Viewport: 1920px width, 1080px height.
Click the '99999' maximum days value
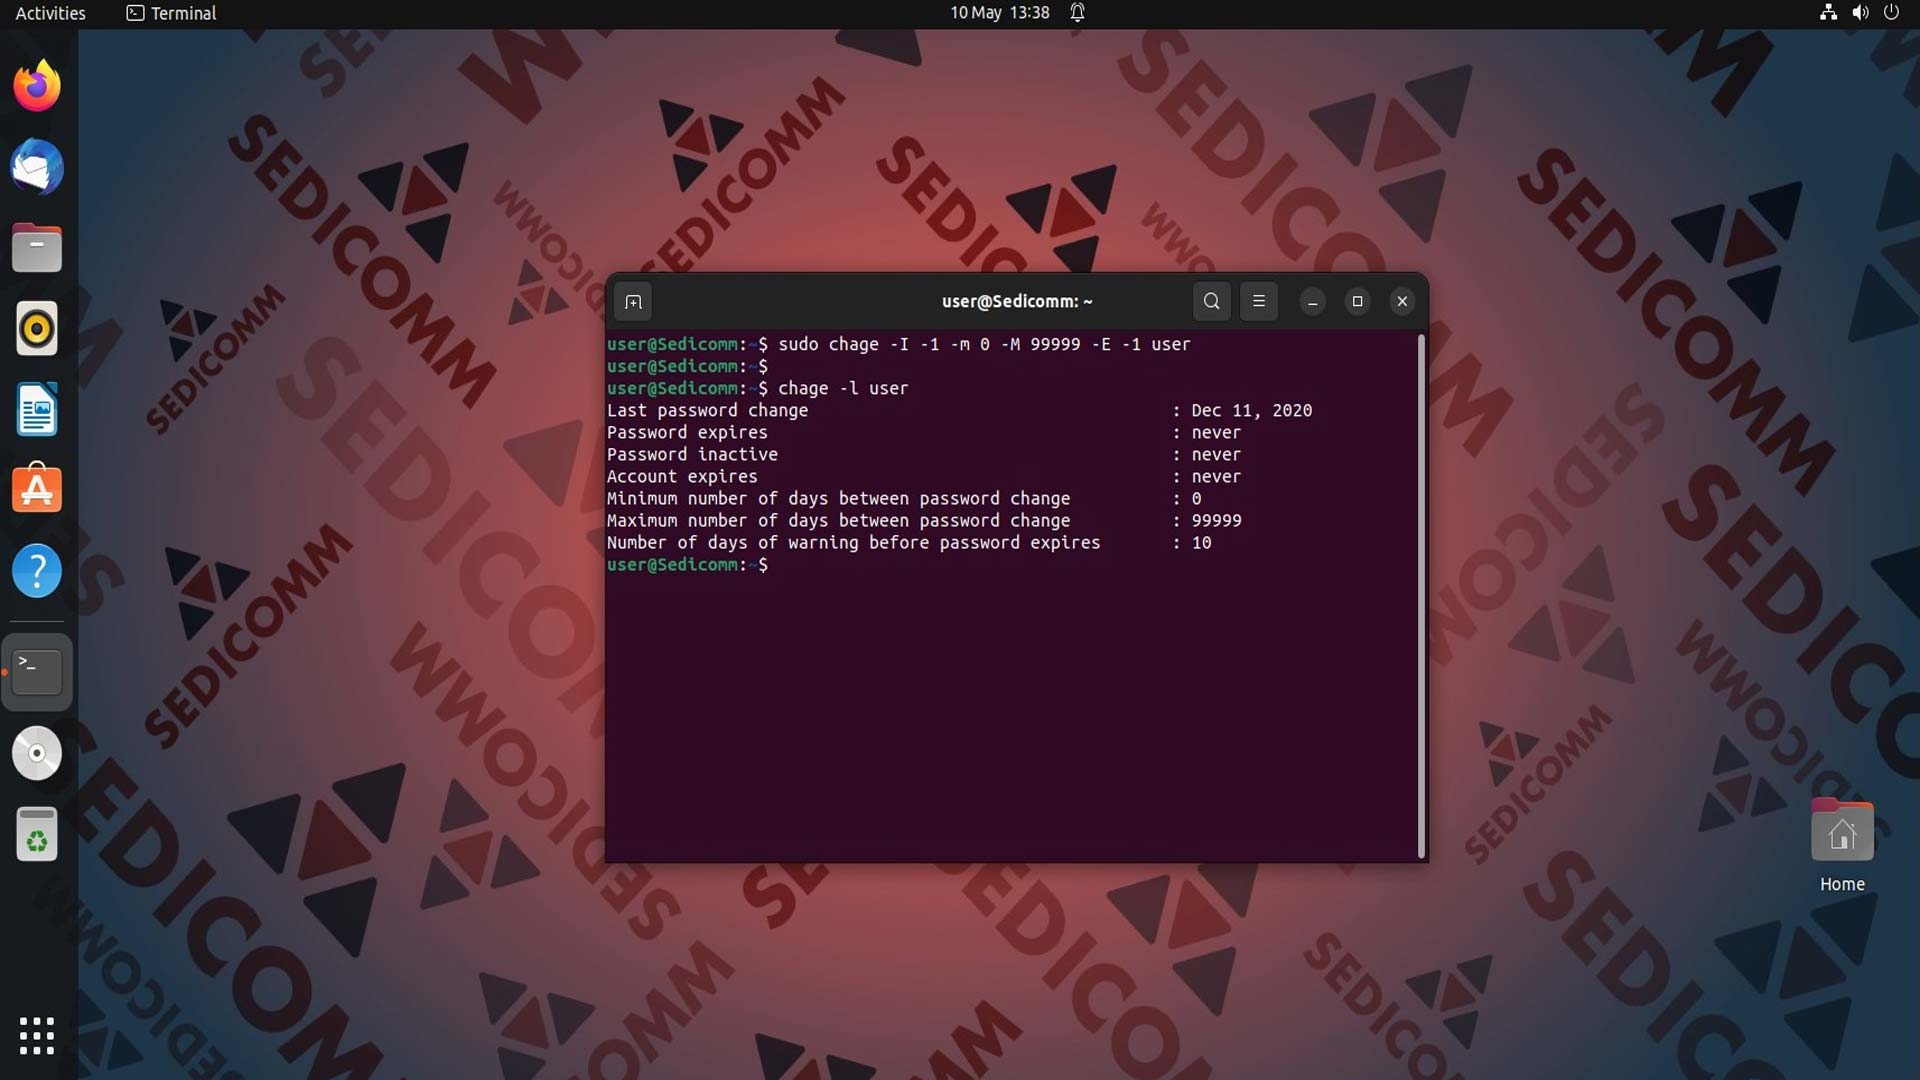[1216, 520]
